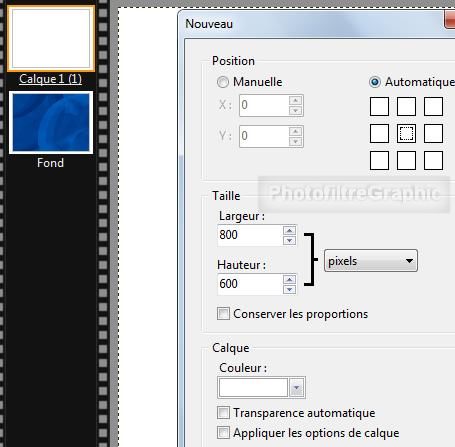Select the top-center automatic position square
Screen dimensions: 455x447
(x=406, y=106)
